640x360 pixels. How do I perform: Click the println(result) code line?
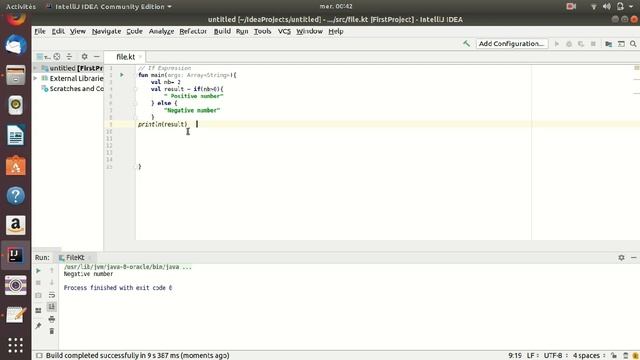[162, 124]
